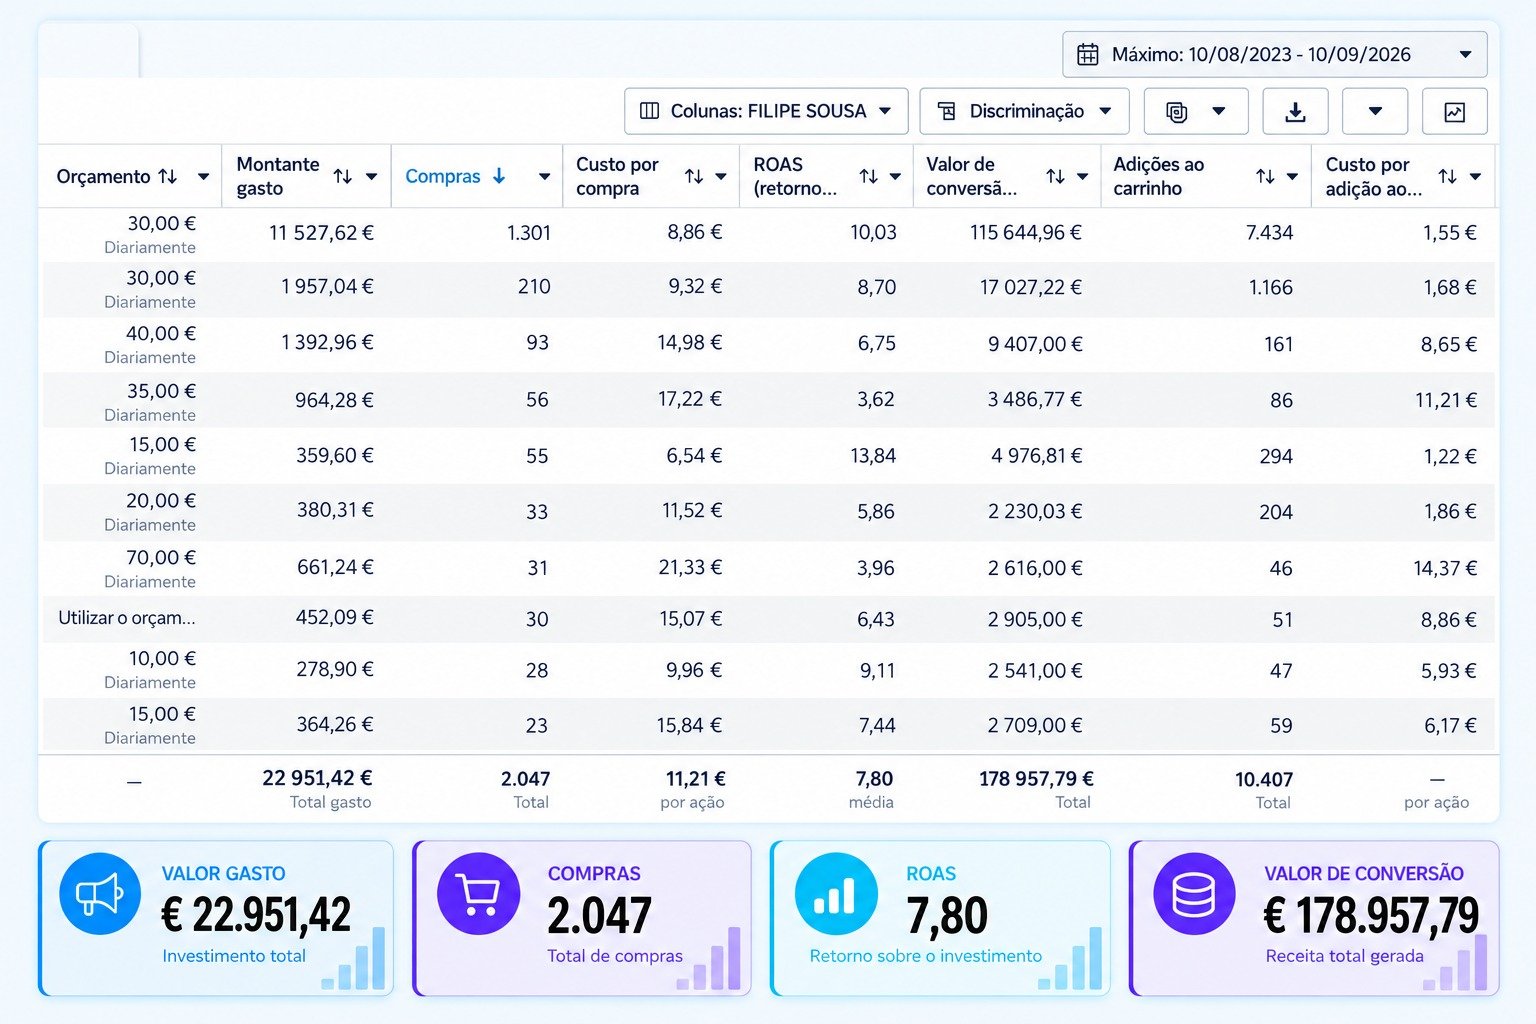Open the Máximo date range selector
Viewport: 1536px width, 1024px height.
1274,54
